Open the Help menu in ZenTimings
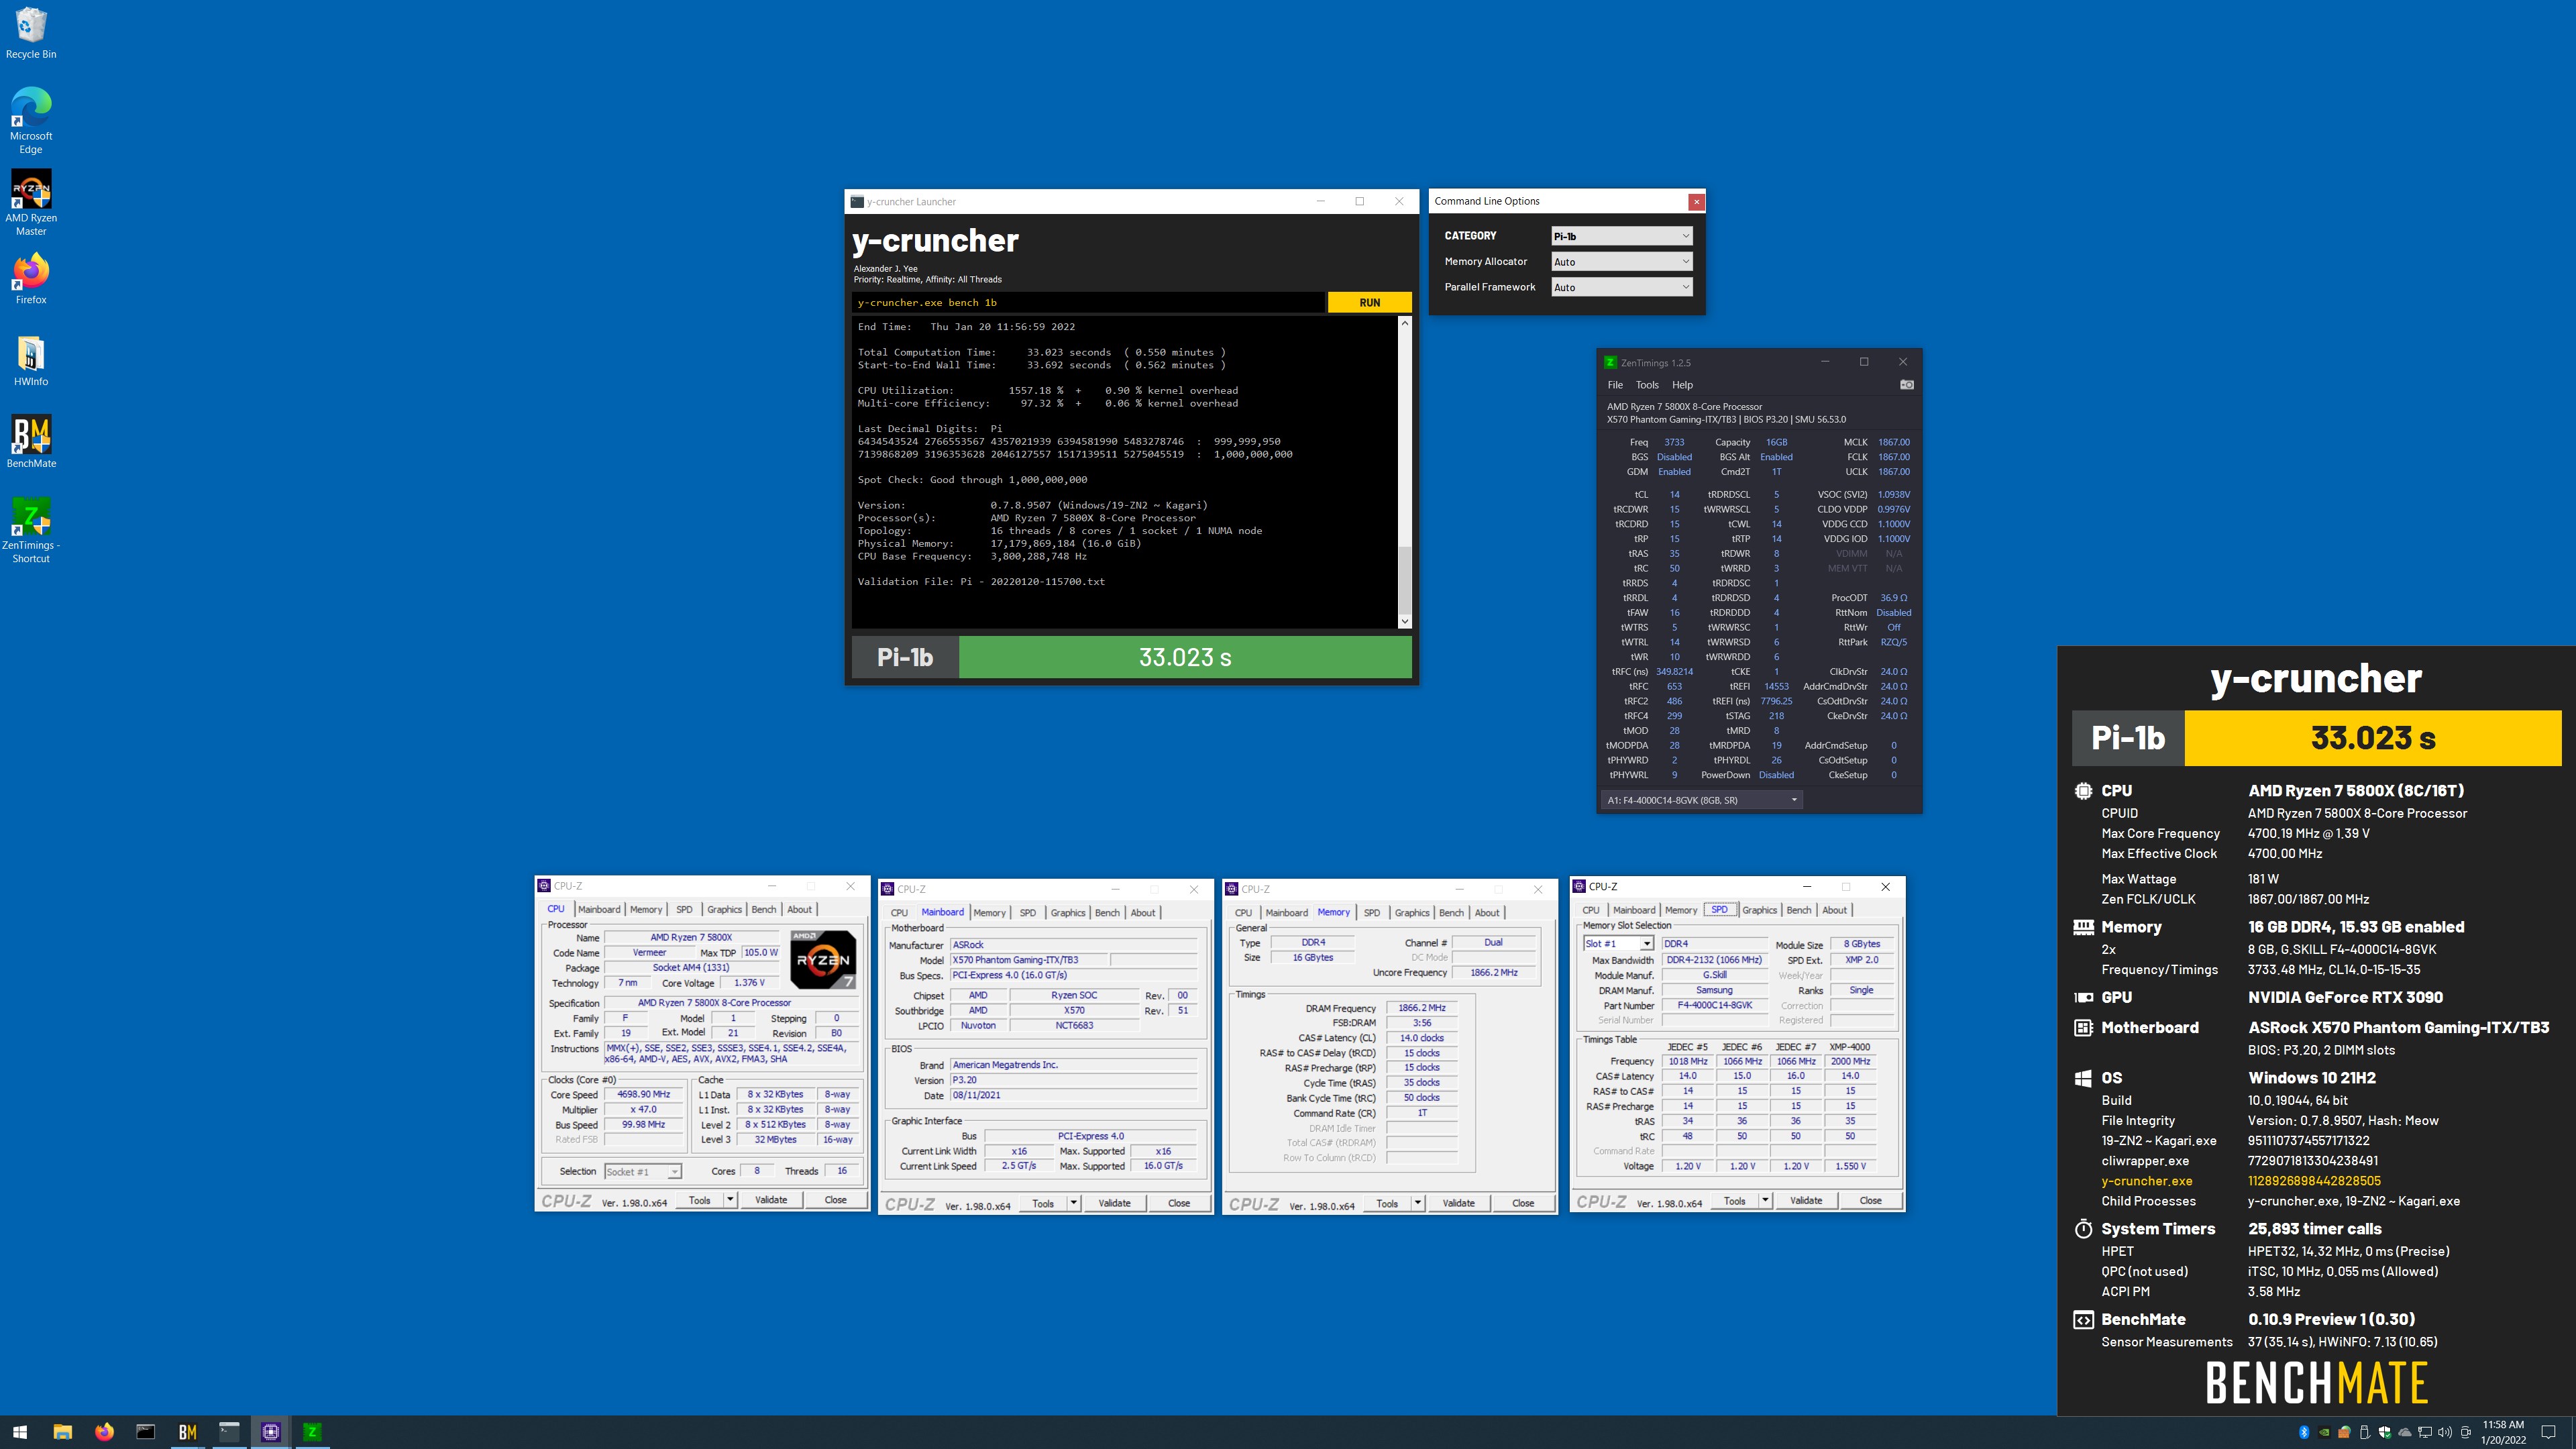This screenshot has width=2576, height=1449. pos(1682,385)
